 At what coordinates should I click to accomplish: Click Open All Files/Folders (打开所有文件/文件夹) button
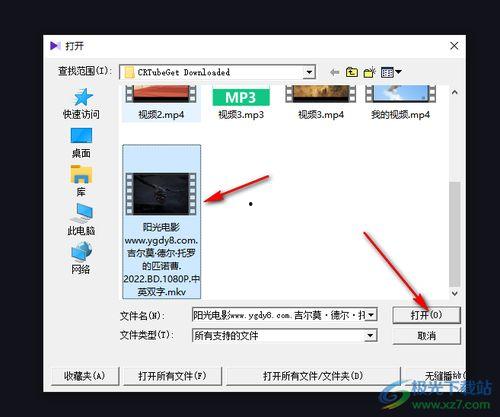pos(313,376)
